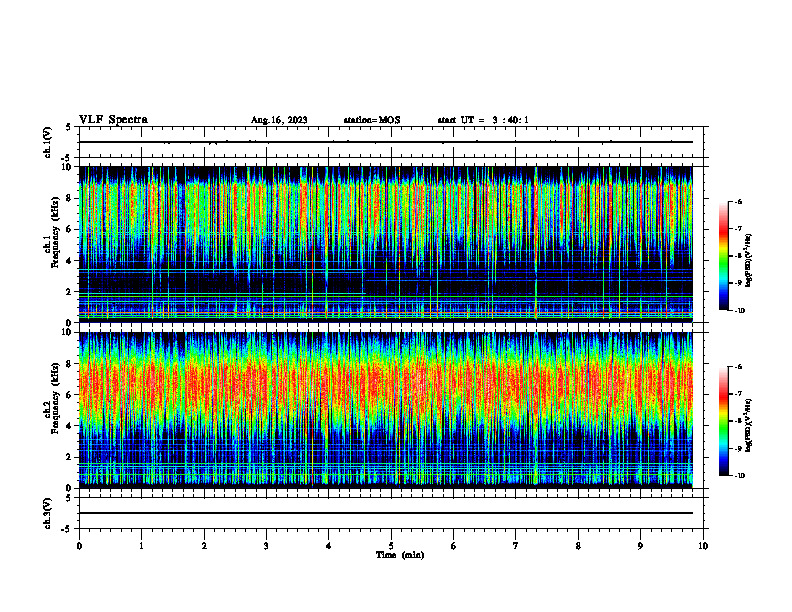
Task: Click the "ch.1(V)" axis label
Action: click(48, 142)
